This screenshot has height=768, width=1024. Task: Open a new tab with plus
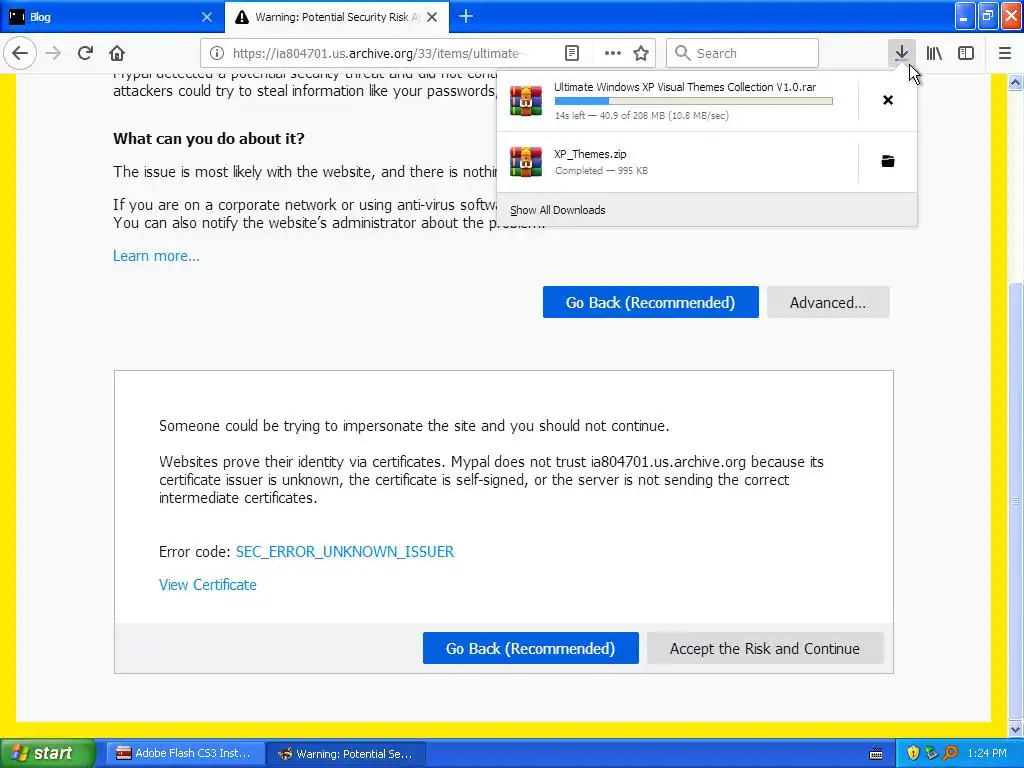click(x=466, y=16)
